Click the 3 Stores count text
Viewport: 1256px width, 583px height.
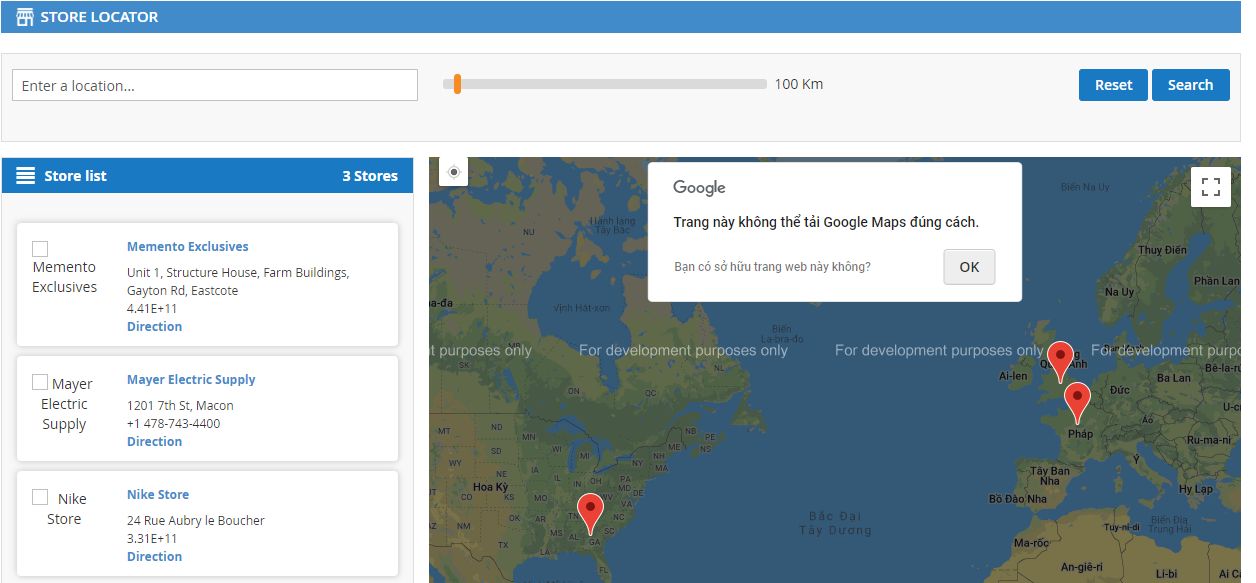click(x=370, y=176)
